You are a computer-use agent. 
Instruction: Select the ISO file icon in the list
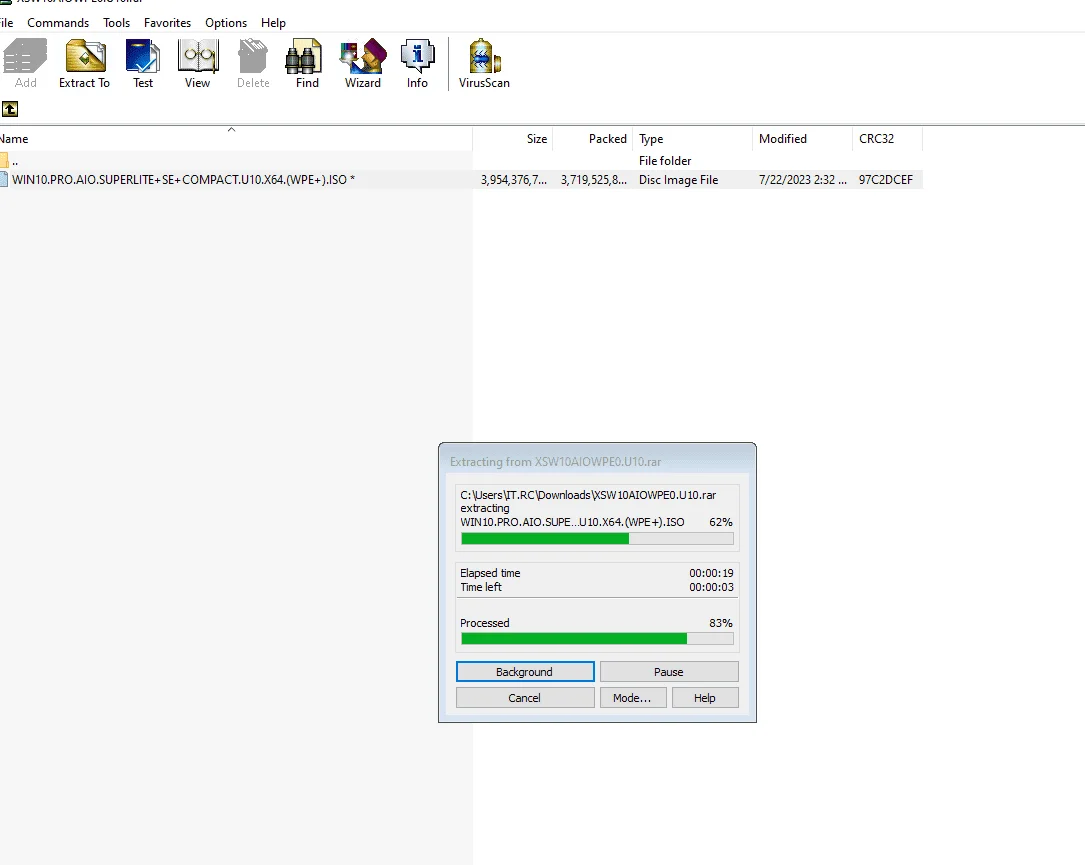click(x=4, y=179)
